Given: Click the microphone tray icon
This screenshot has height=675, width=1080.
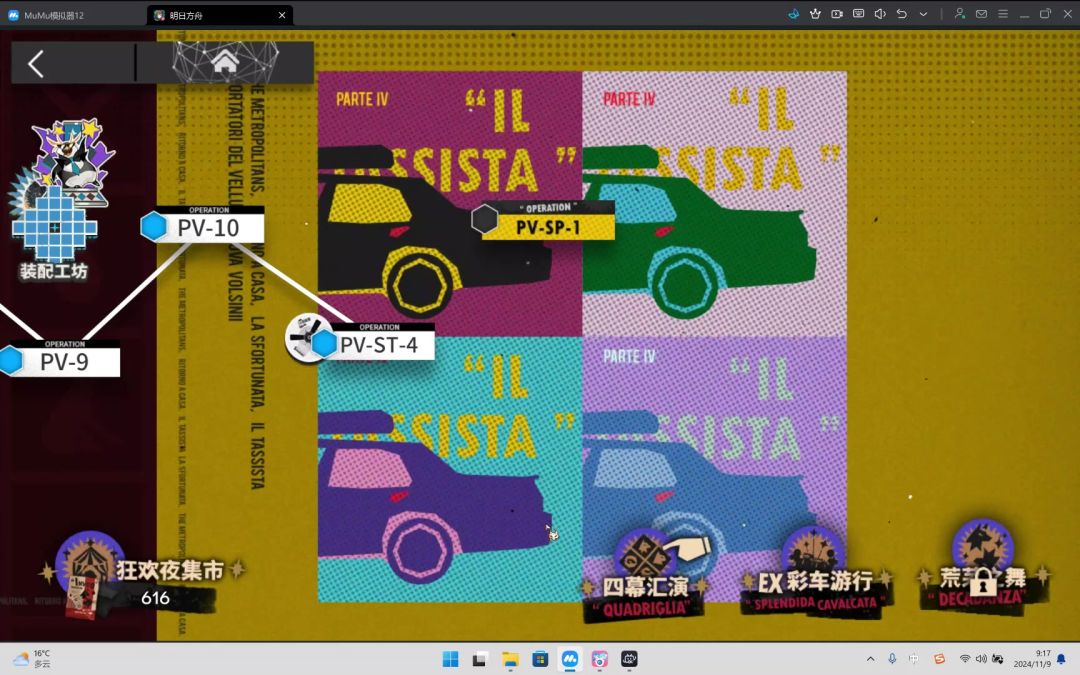Looking at the screenshot, I should coord(892,659).
